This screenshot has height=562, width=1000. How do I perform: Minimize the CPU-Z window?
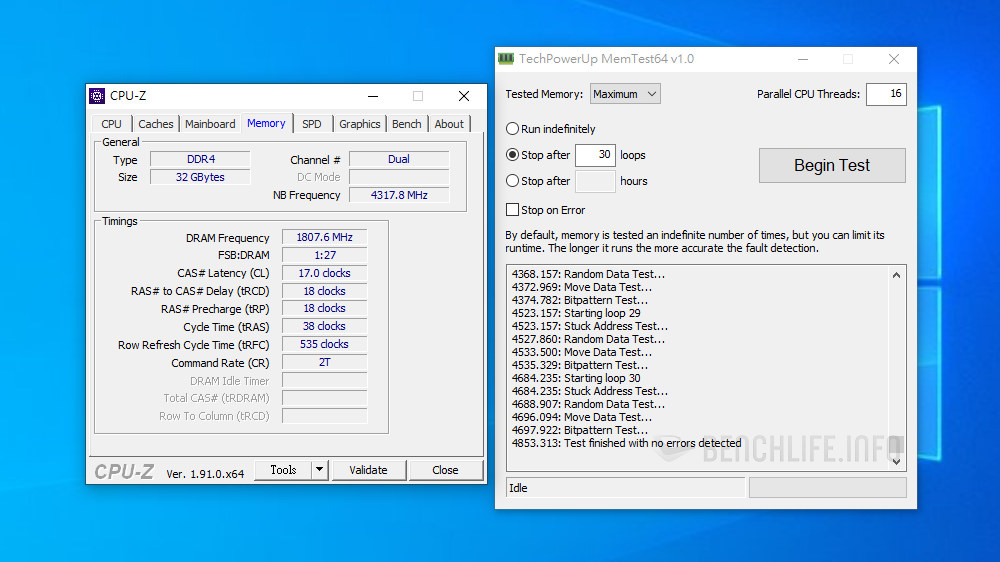(372, 96)
